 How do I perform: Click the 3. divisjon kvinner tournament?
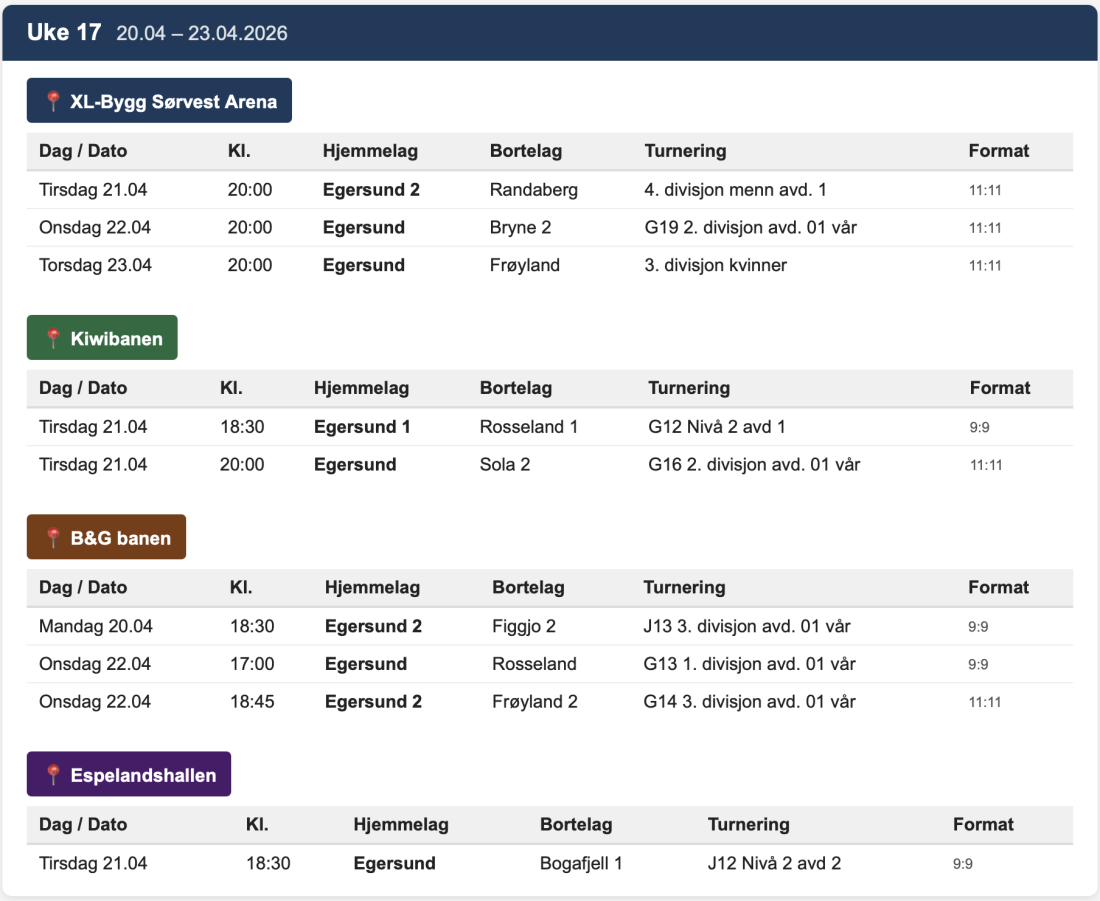(715, 266)
